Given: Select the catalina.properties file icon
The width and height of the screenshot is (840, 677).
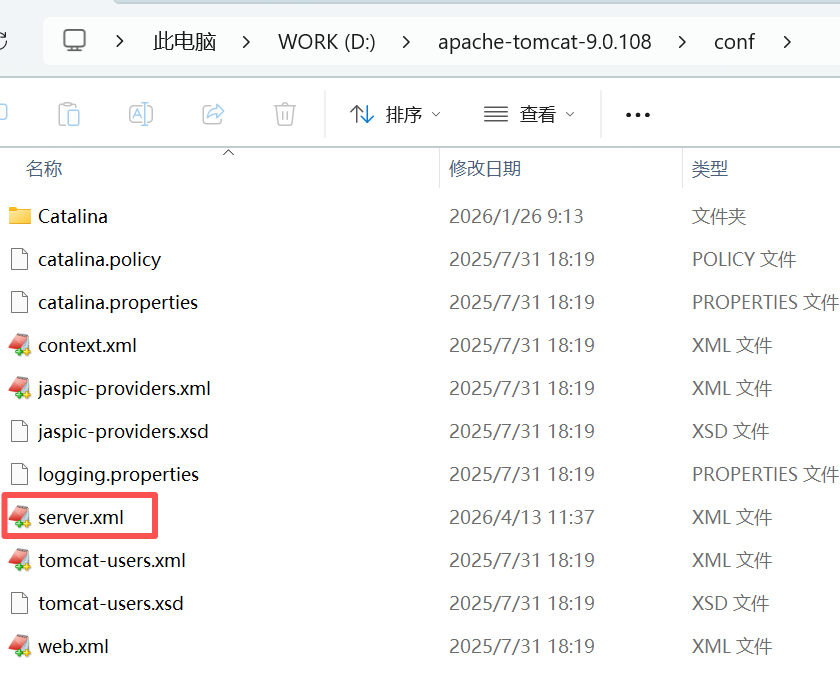Looking at the screenshot, I should (x=20, y=302).
